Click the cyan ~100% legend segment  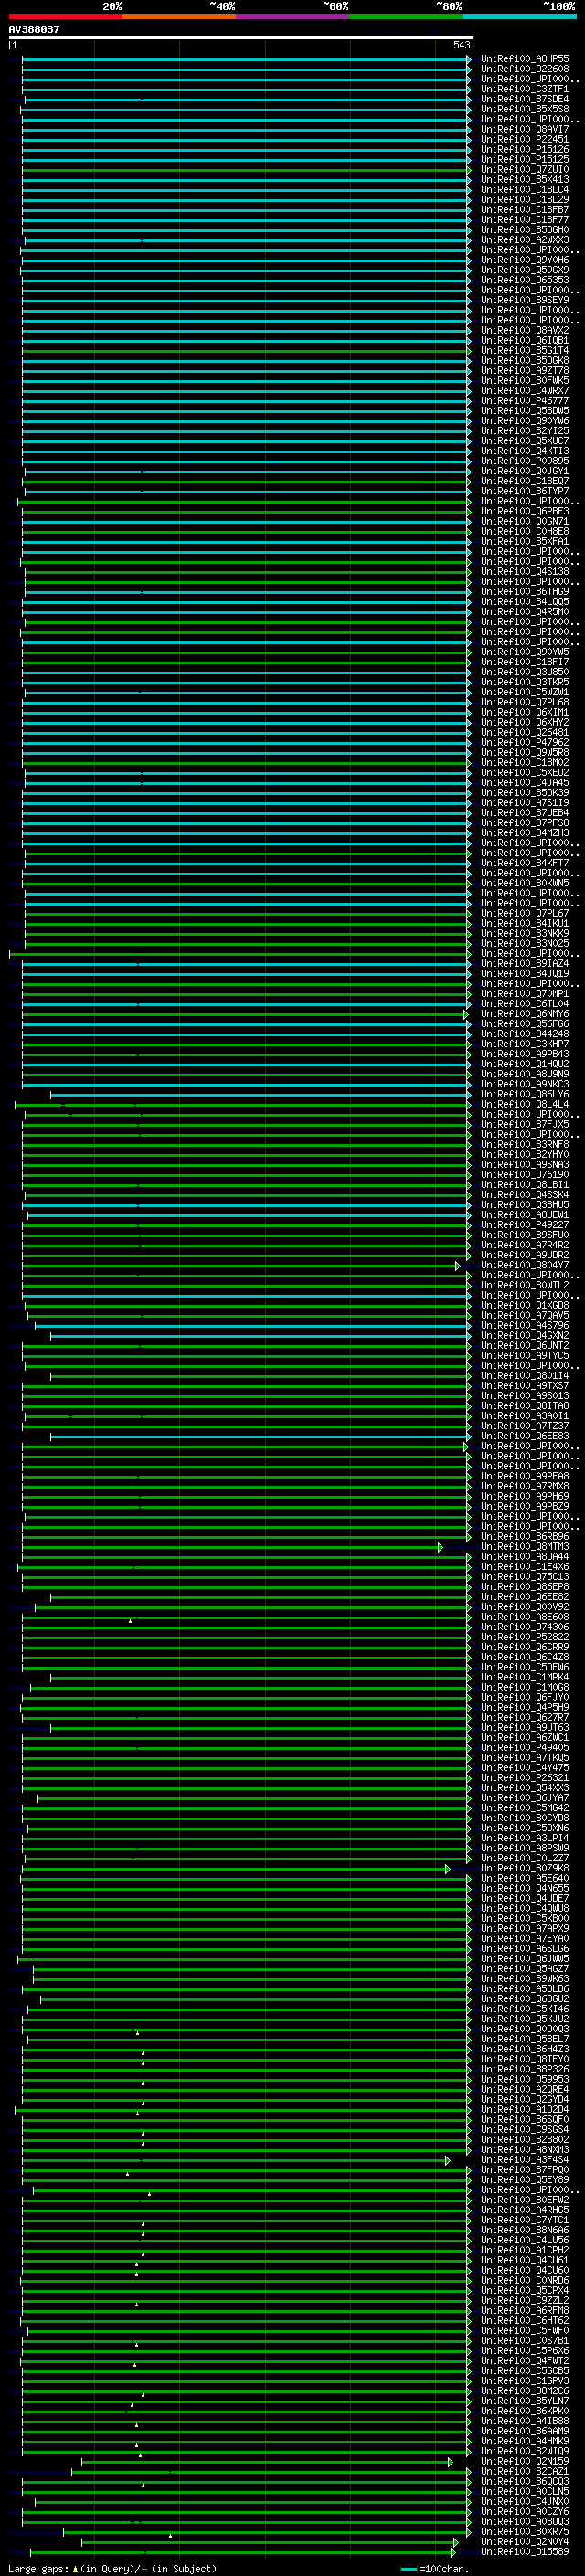click(x=519, y=16)
